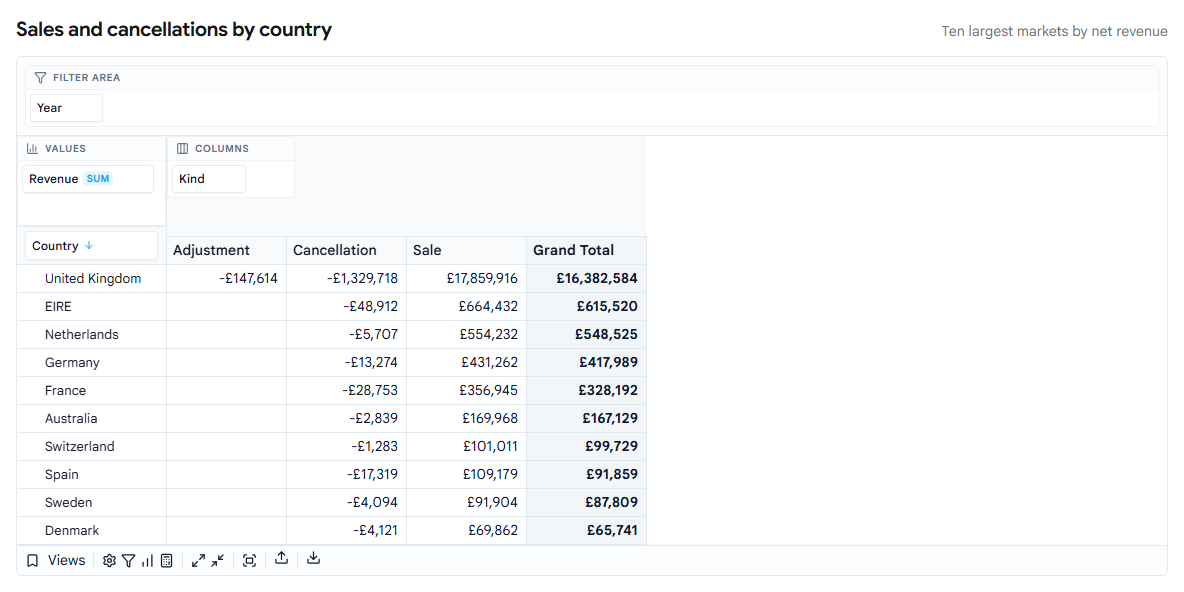Expand all rows with expand arrows icon

(x=199, y=560)
